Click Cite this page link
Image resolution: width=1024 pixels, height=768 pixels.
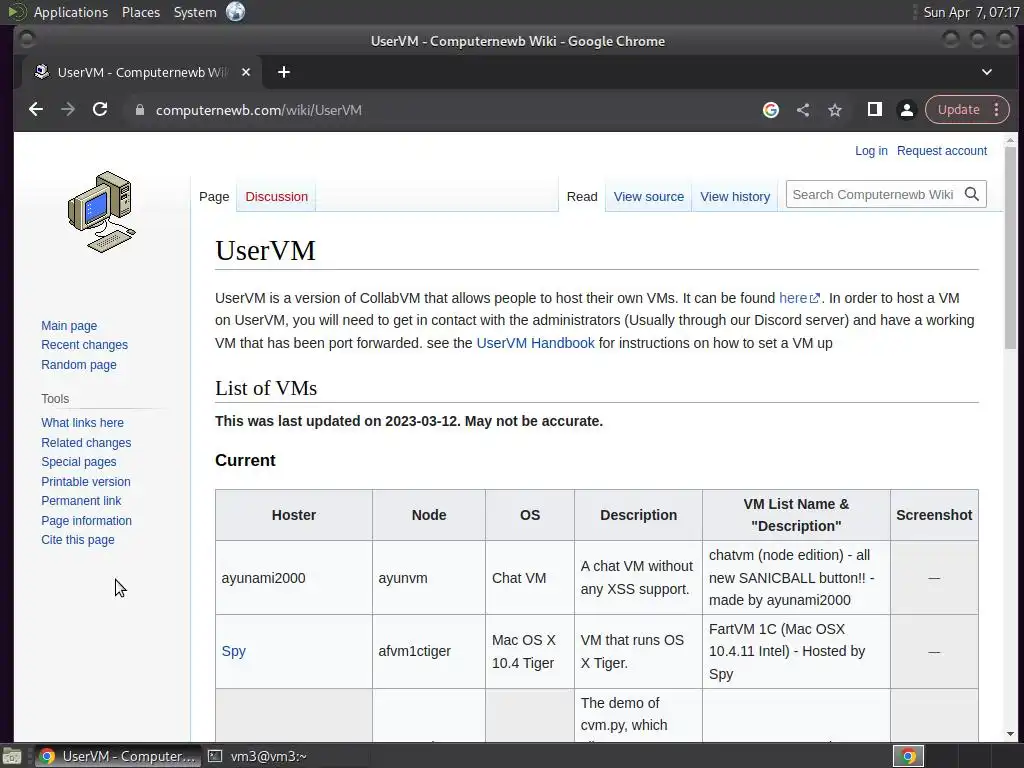pyautogui.click(x=78, y=540)
